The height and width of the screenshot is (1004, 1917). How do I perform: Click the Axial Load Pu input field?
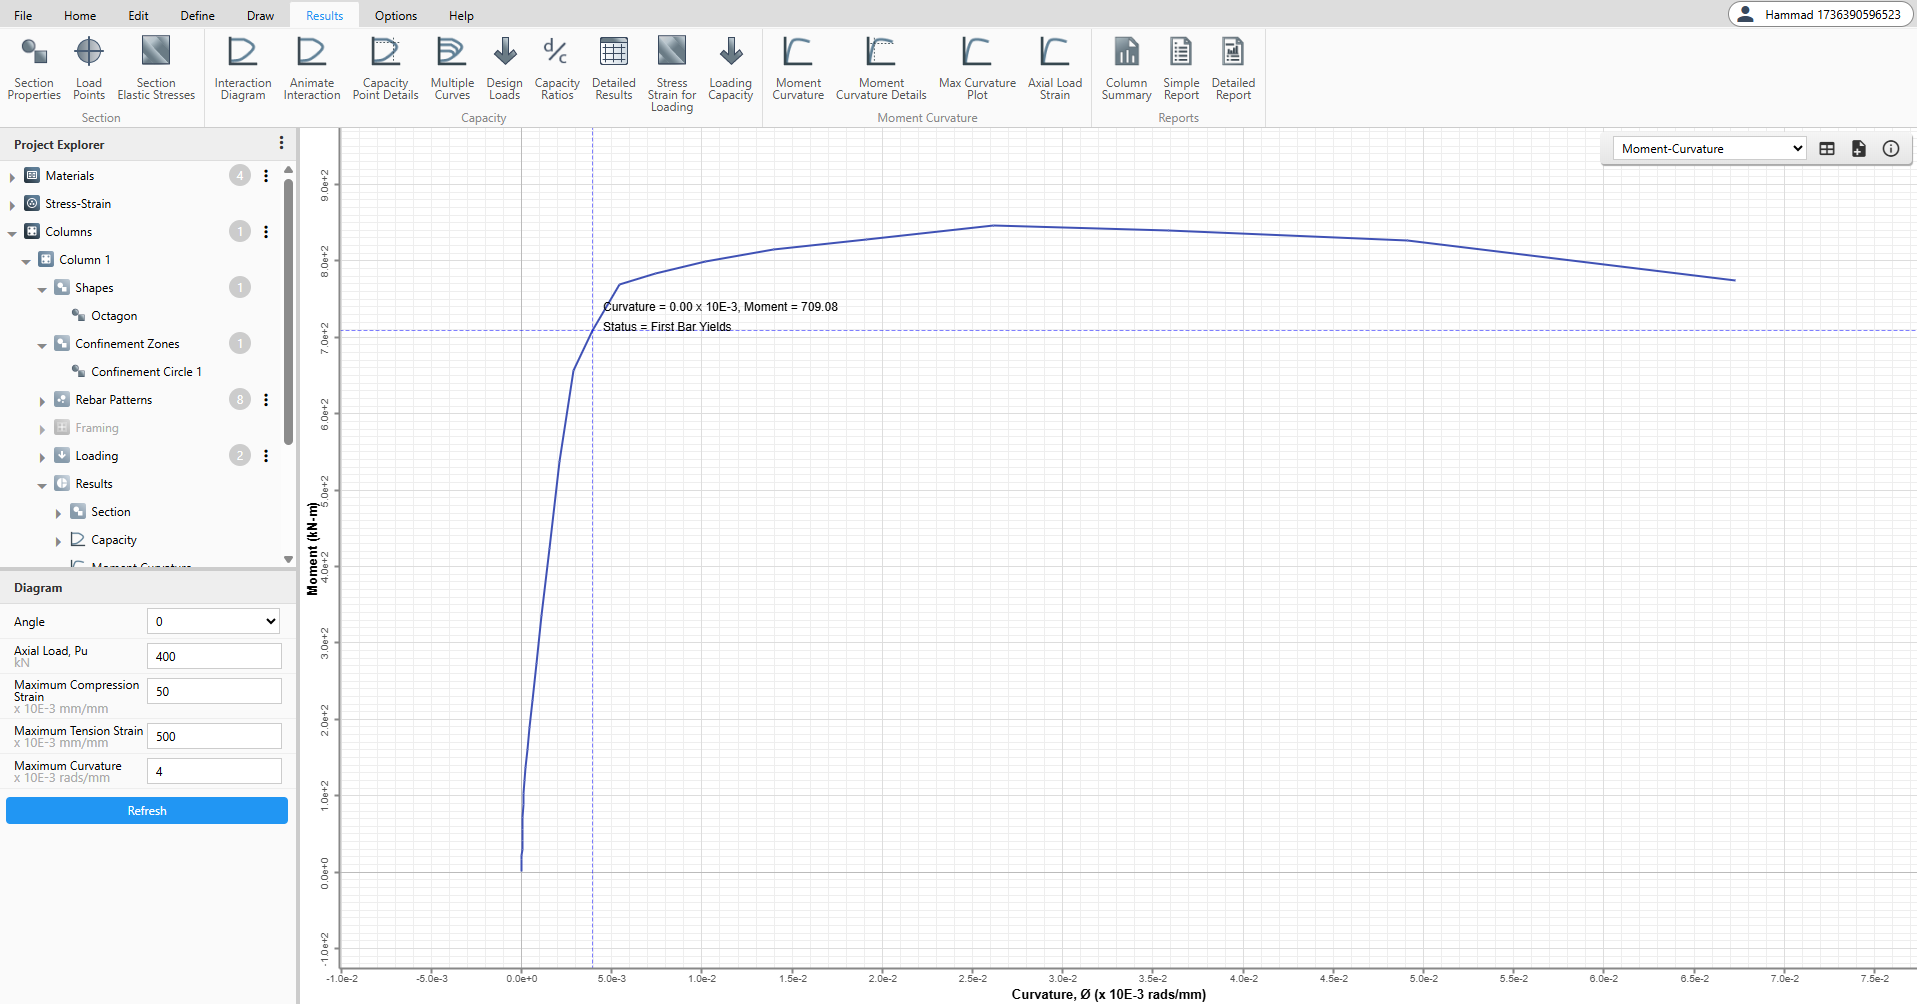point(214,656)
